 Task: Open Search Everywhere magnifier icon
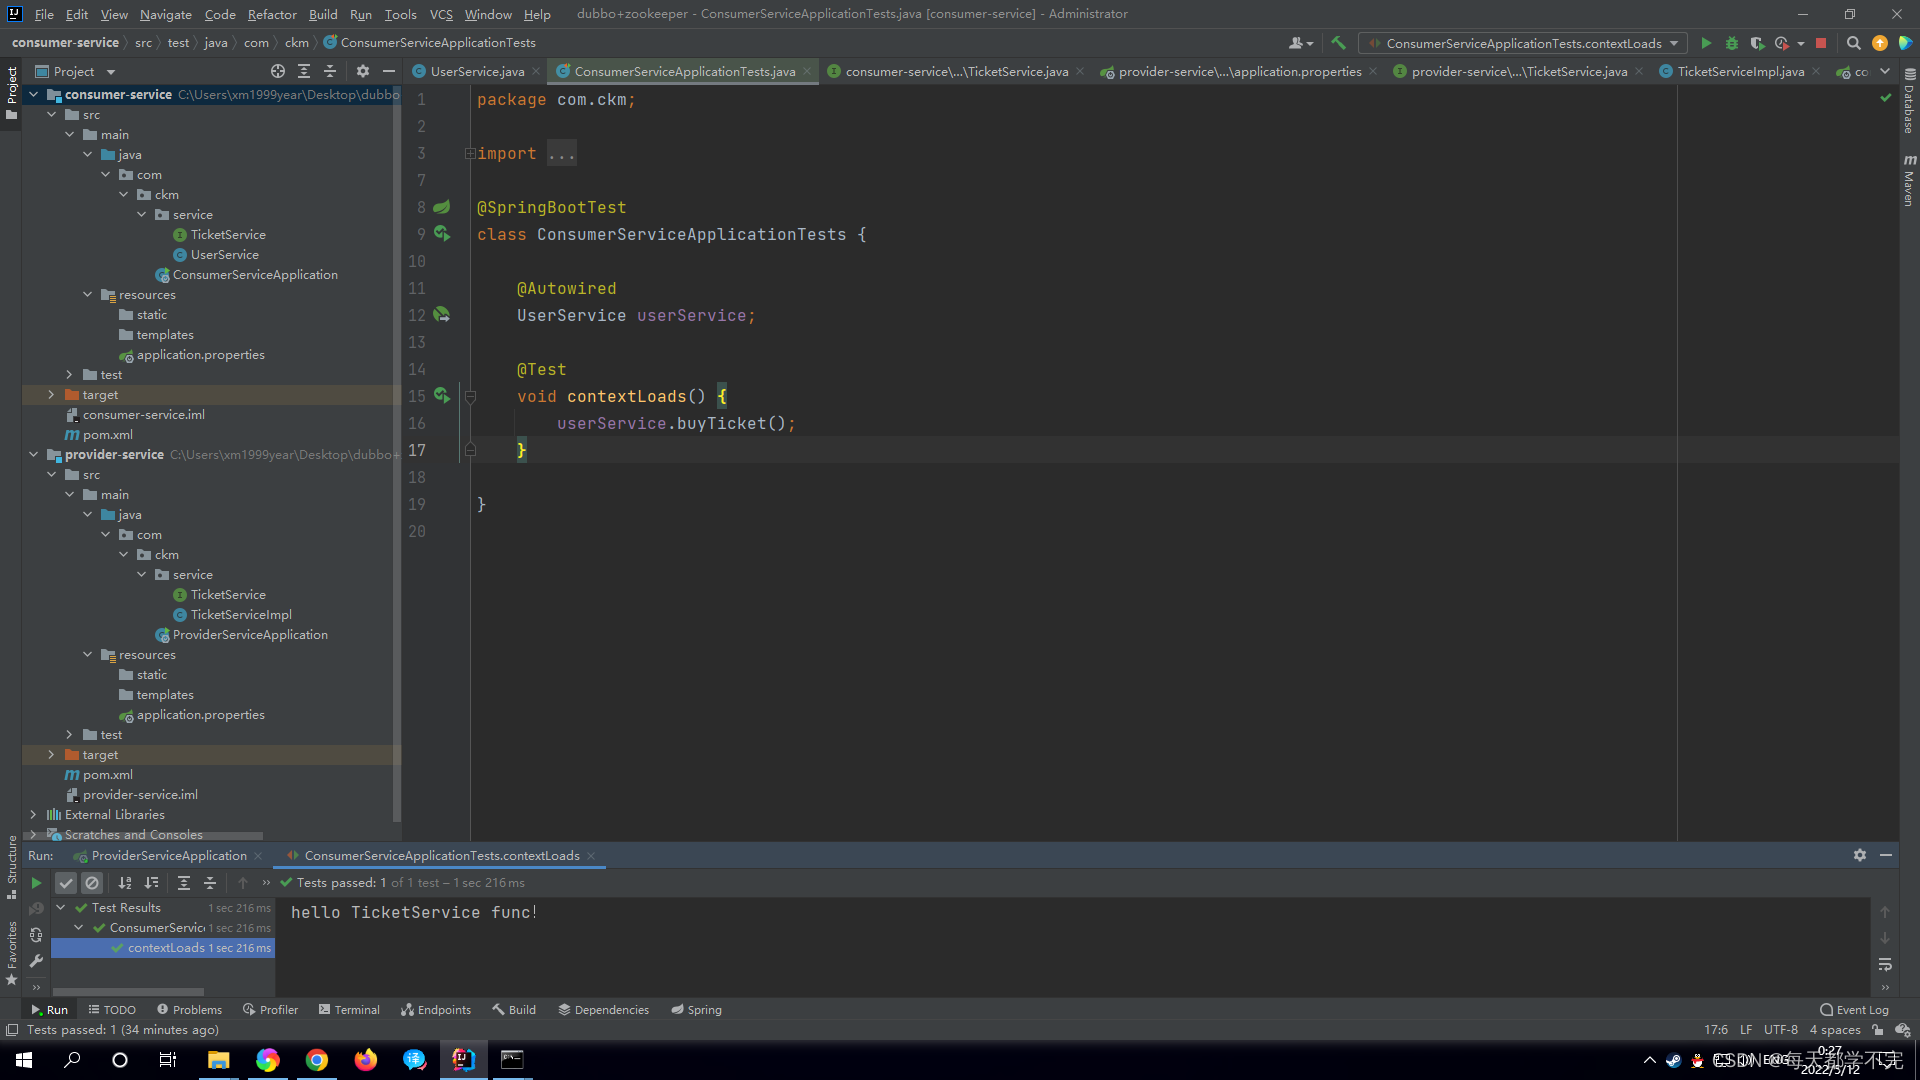(x=1853, y=43)
